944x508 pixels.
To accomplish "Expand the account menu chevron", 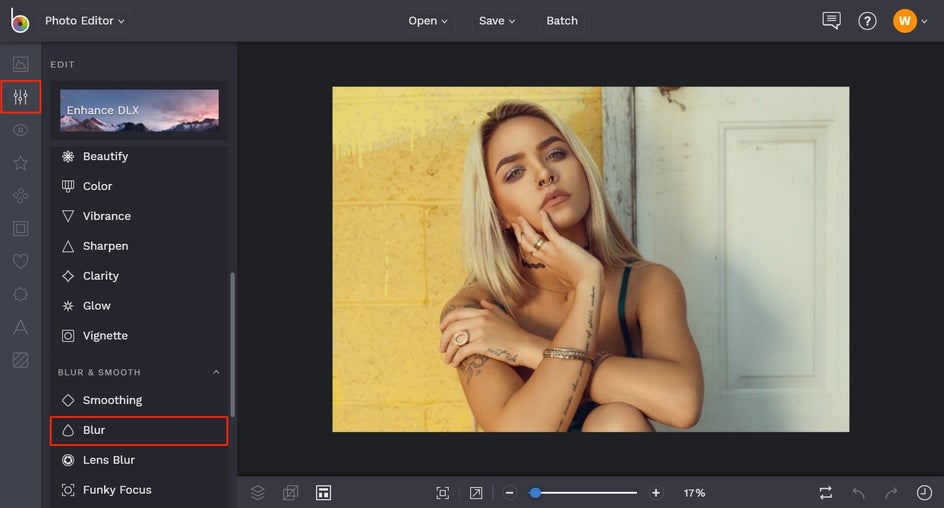I will [924, 22].
